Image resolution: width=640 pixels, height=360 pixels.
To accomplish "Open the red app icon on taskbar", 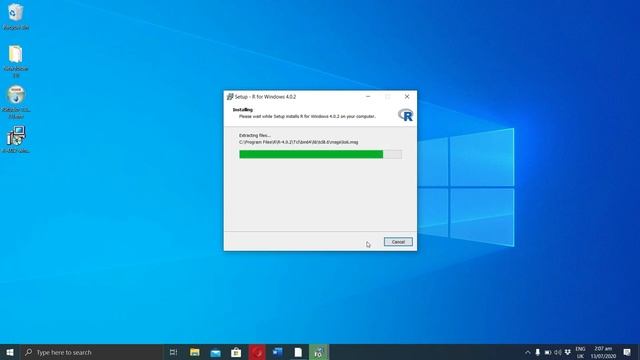I will pyautogui.click(x=257, y=352).
